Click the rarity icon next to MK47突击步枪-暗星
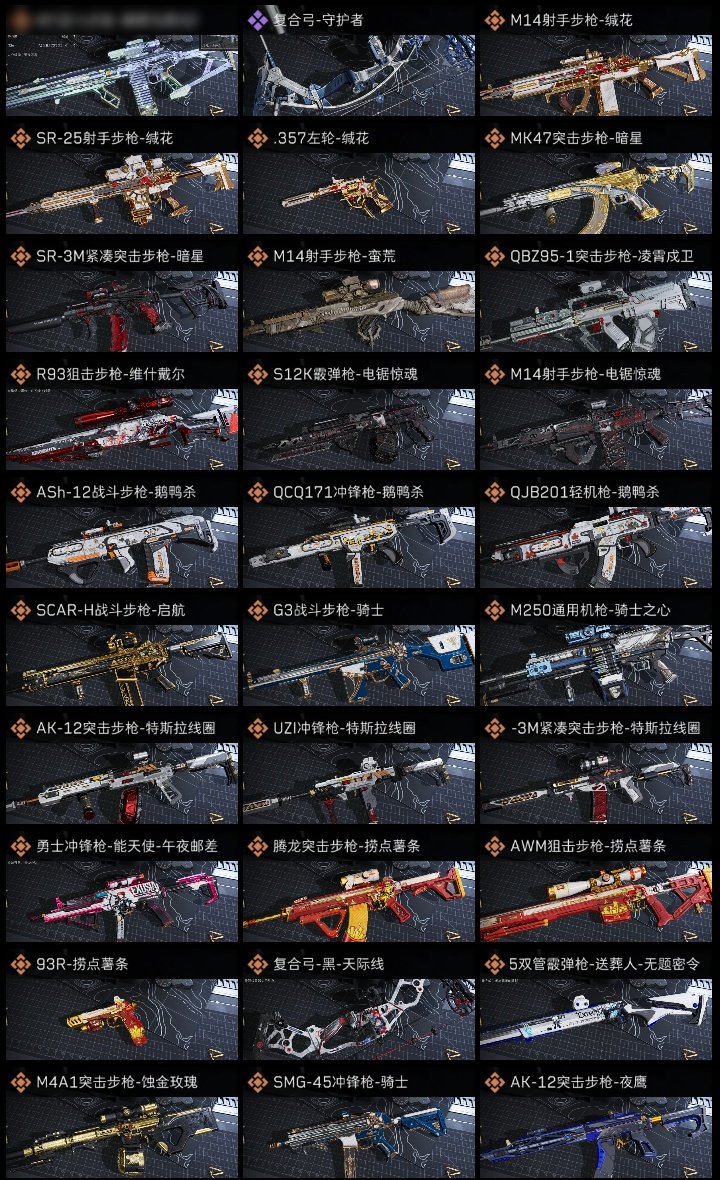Viewport: 720px width, 1180px height. click(x=494, y=138)
